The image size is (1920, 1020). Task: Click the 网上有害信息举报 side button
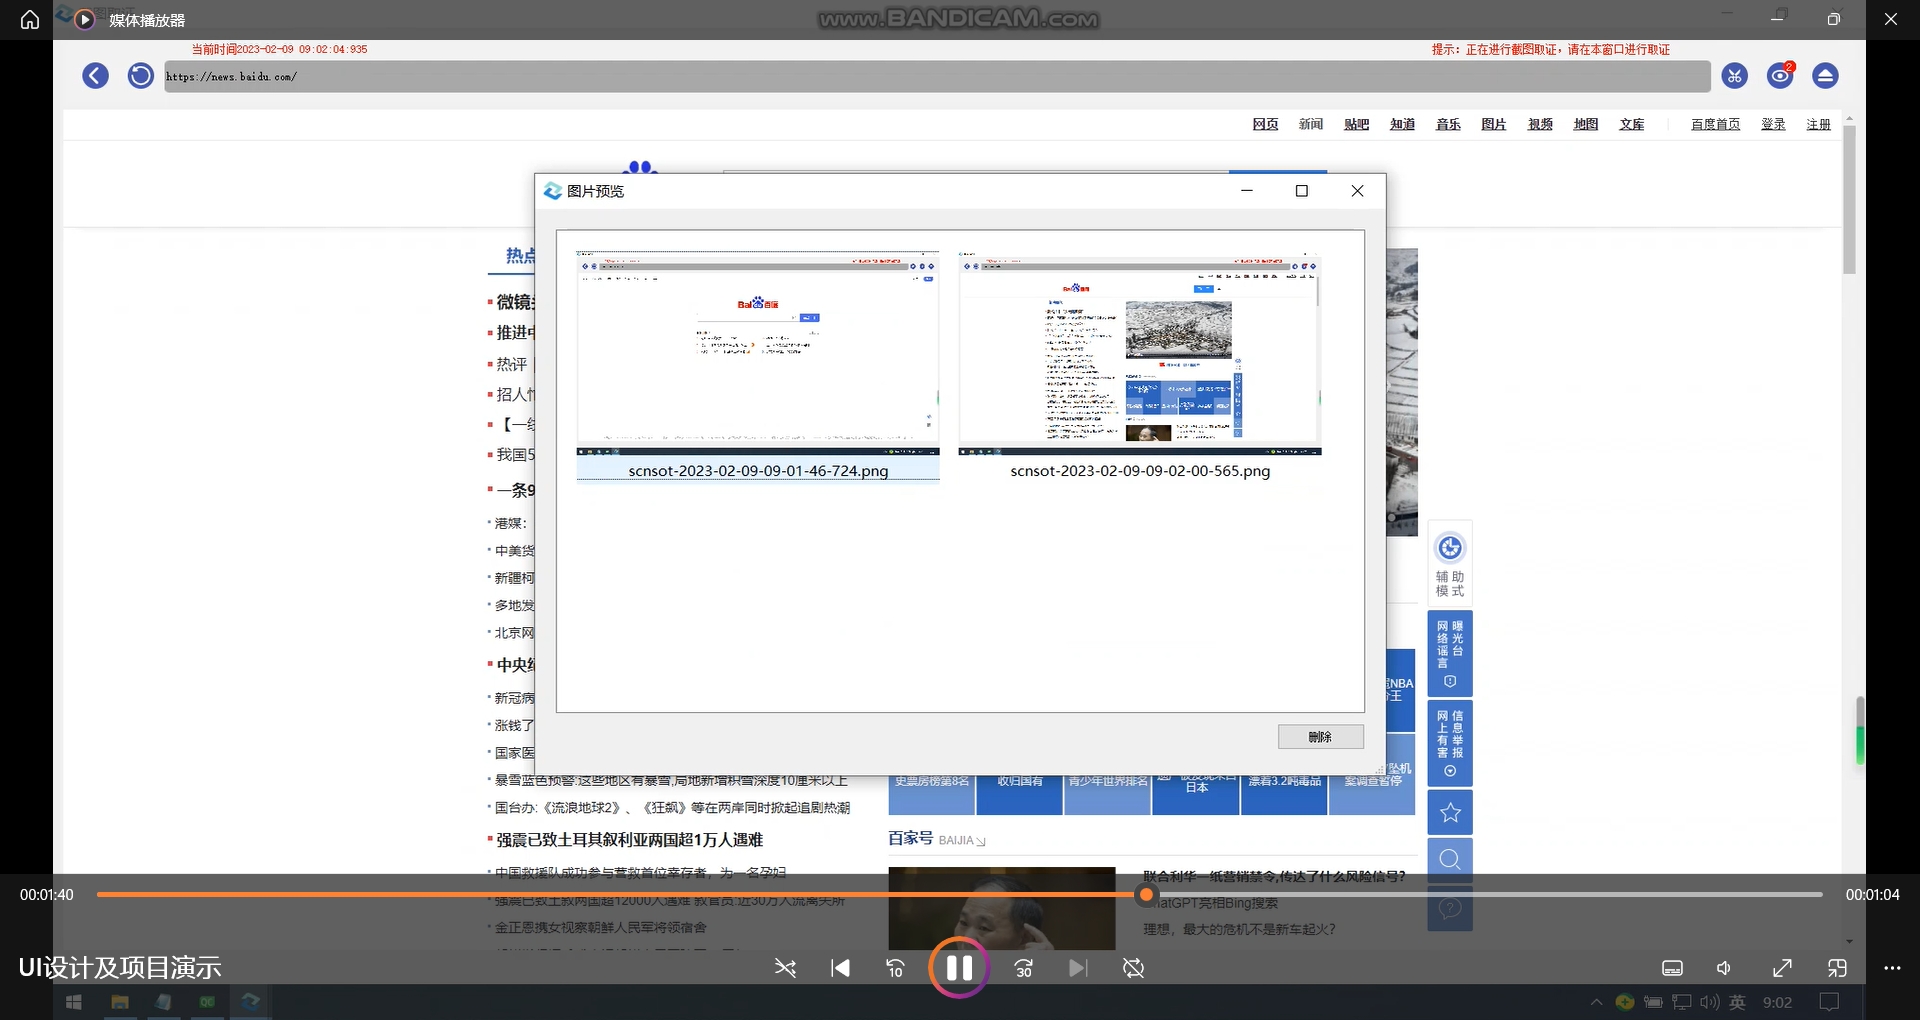[1450, 743]
